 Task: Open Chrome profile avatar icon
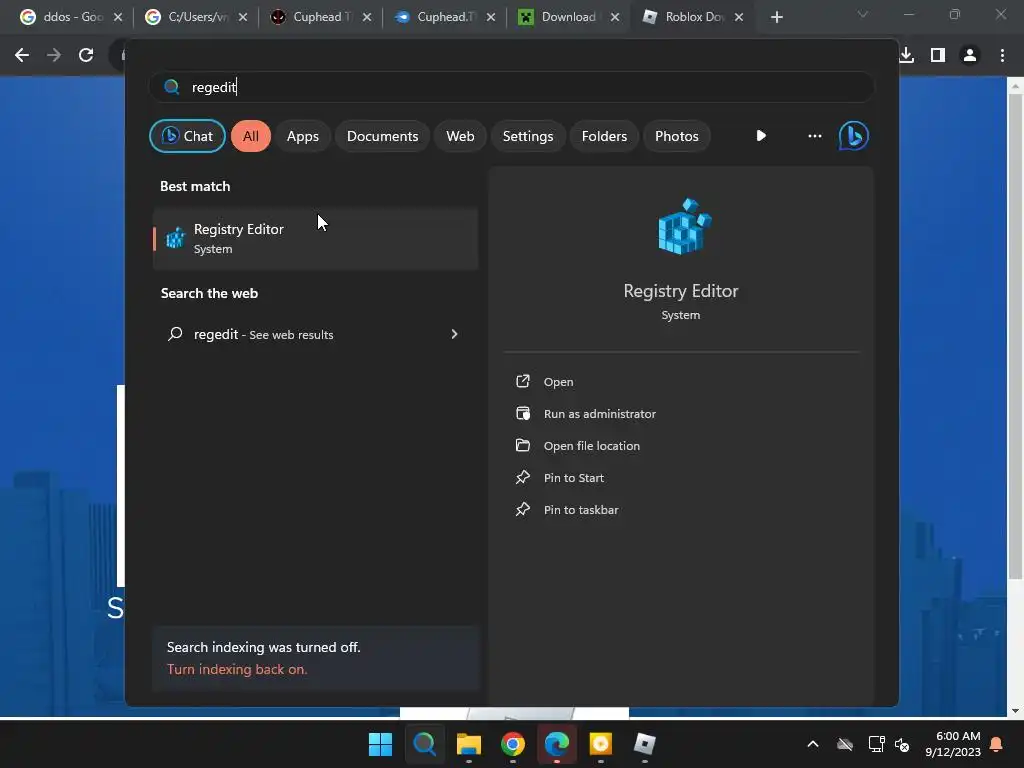click(970, 55)
